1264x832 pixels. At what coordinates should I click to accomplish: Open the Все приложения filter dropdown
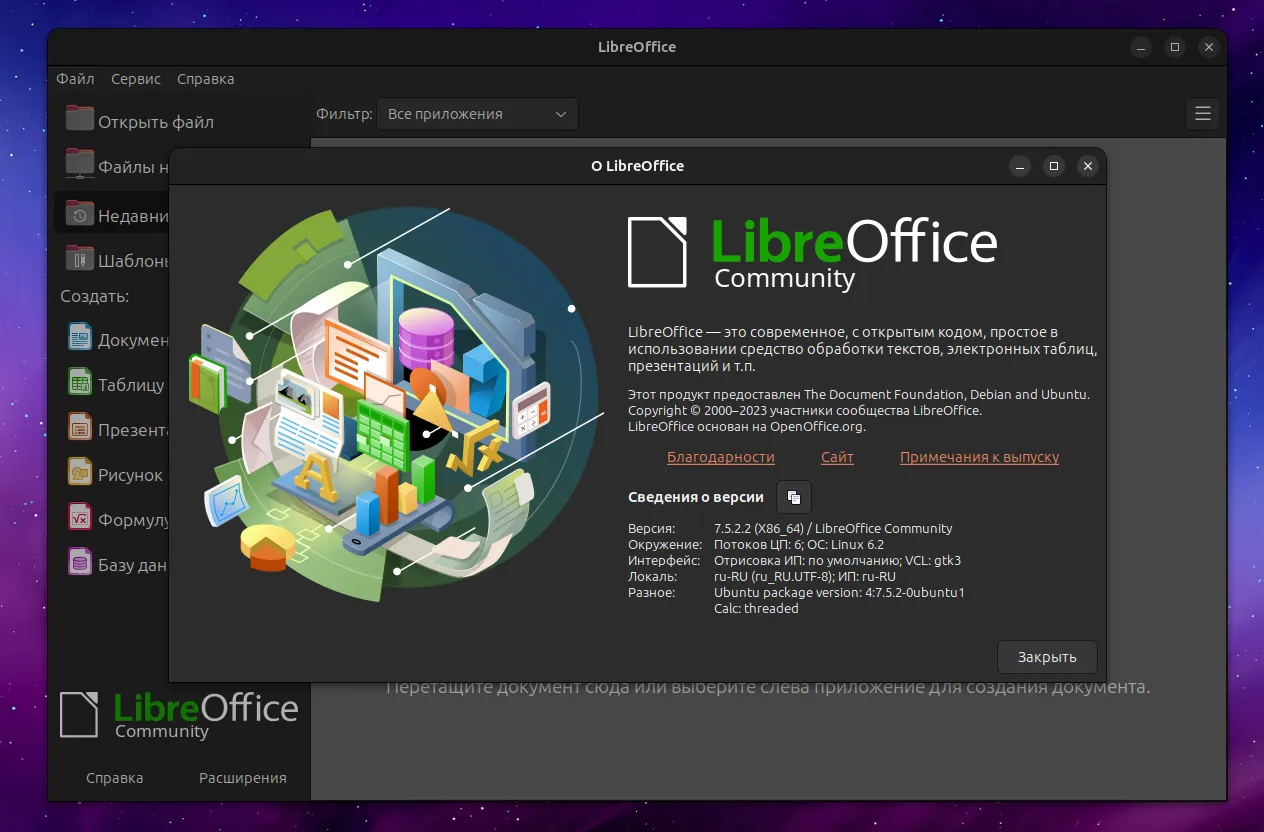click(477, 114)
